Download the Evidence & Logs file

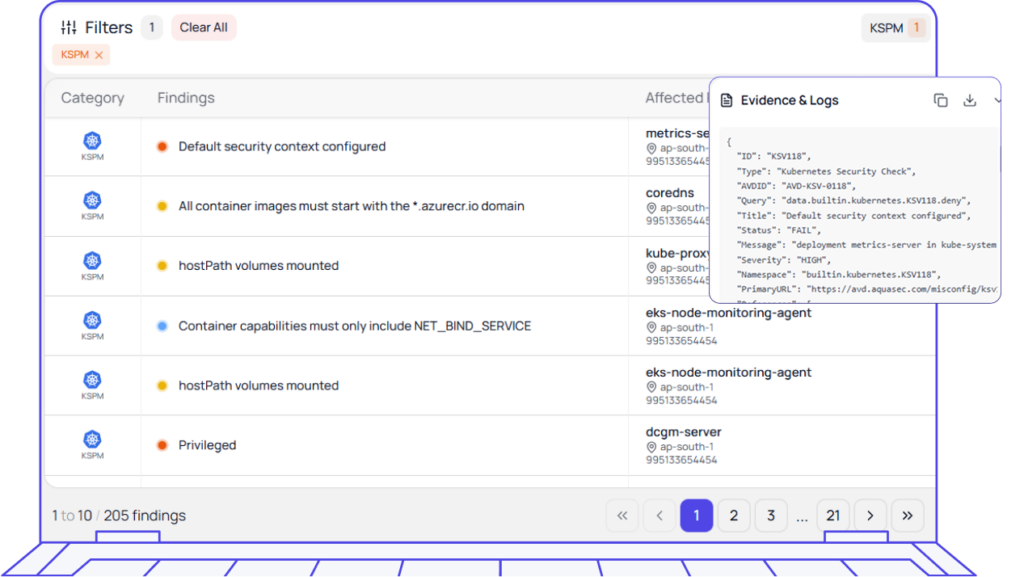(x=969, y=100)
